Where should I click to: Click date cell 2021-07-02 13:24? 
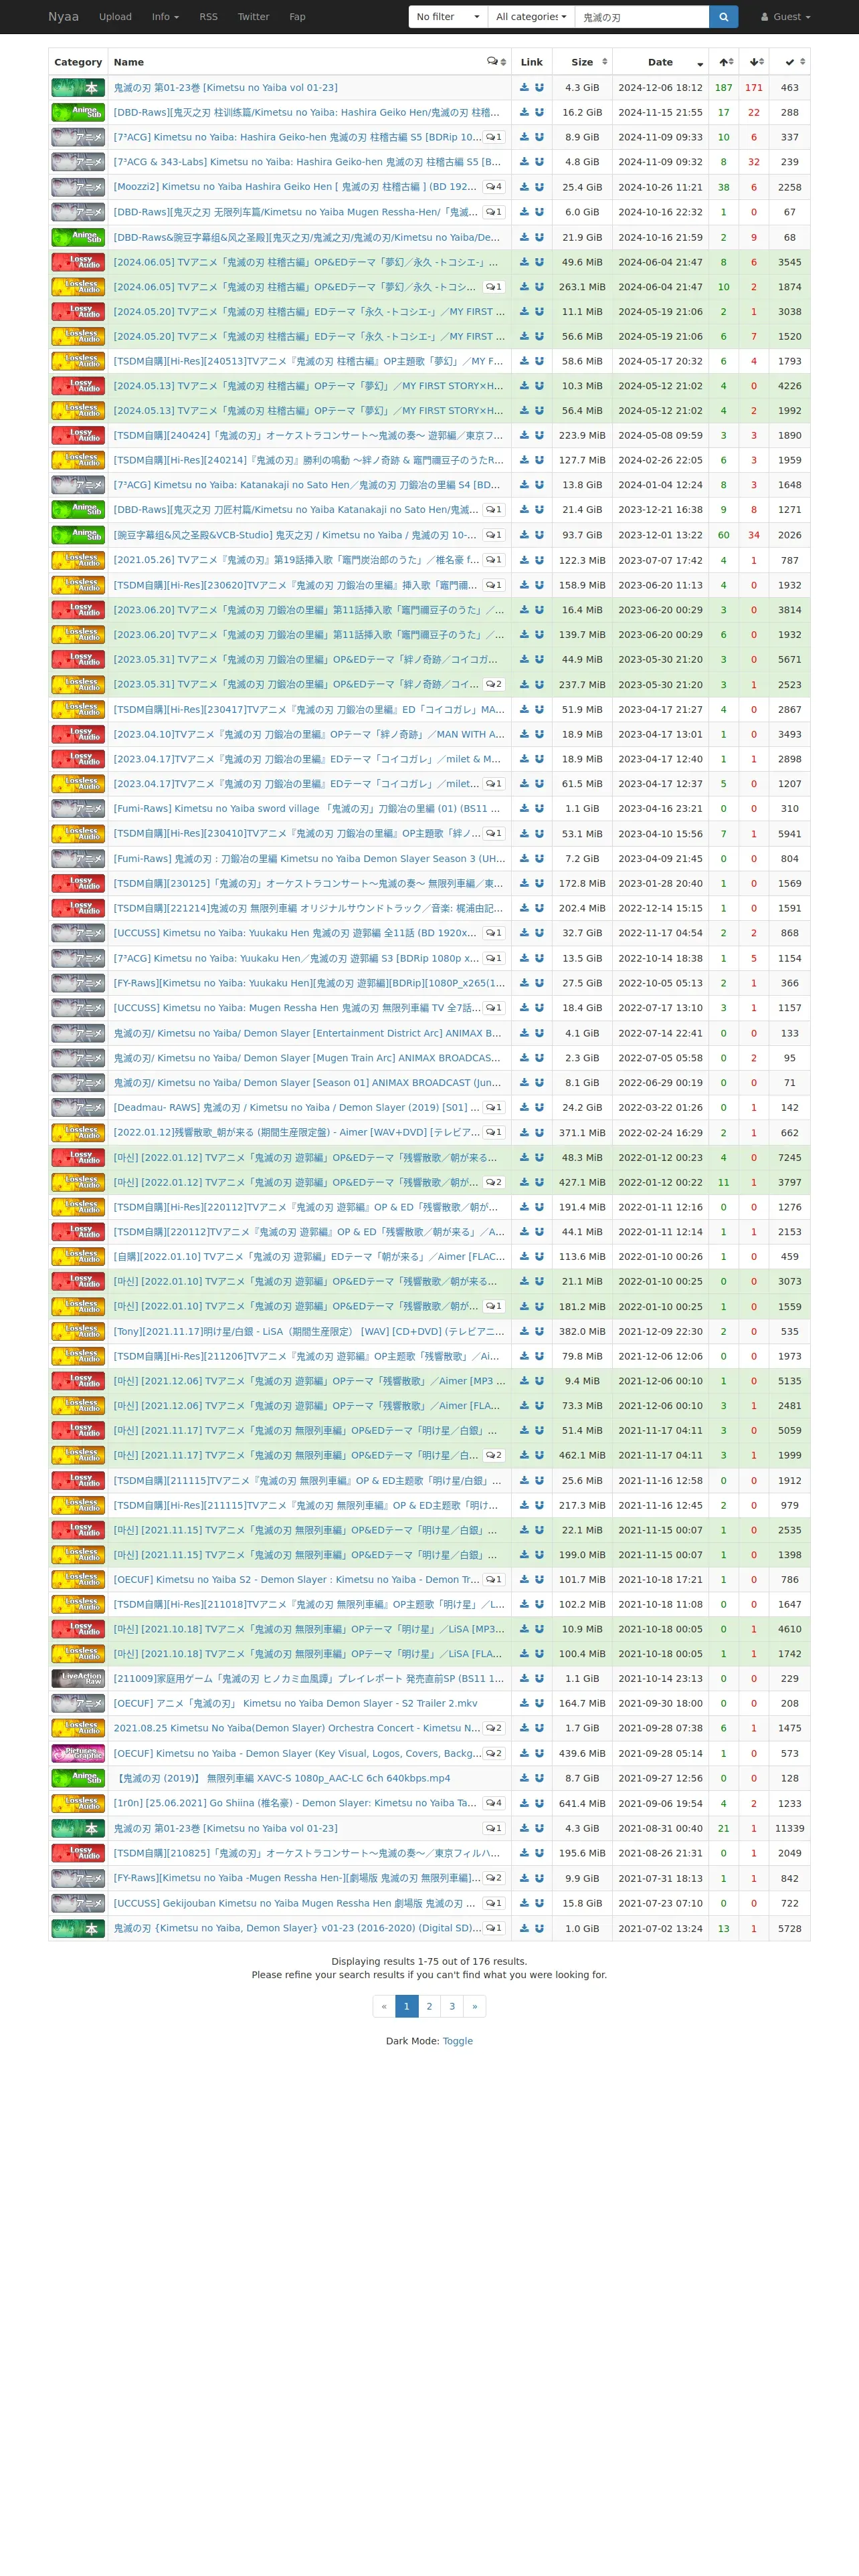[661, 1928]
